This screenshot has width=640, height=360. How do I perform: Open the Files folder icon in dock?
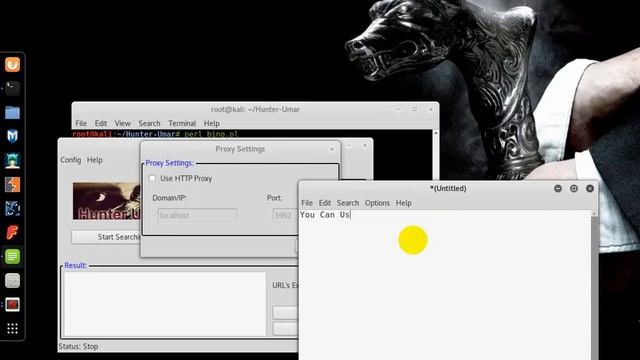tap(12, 113)
